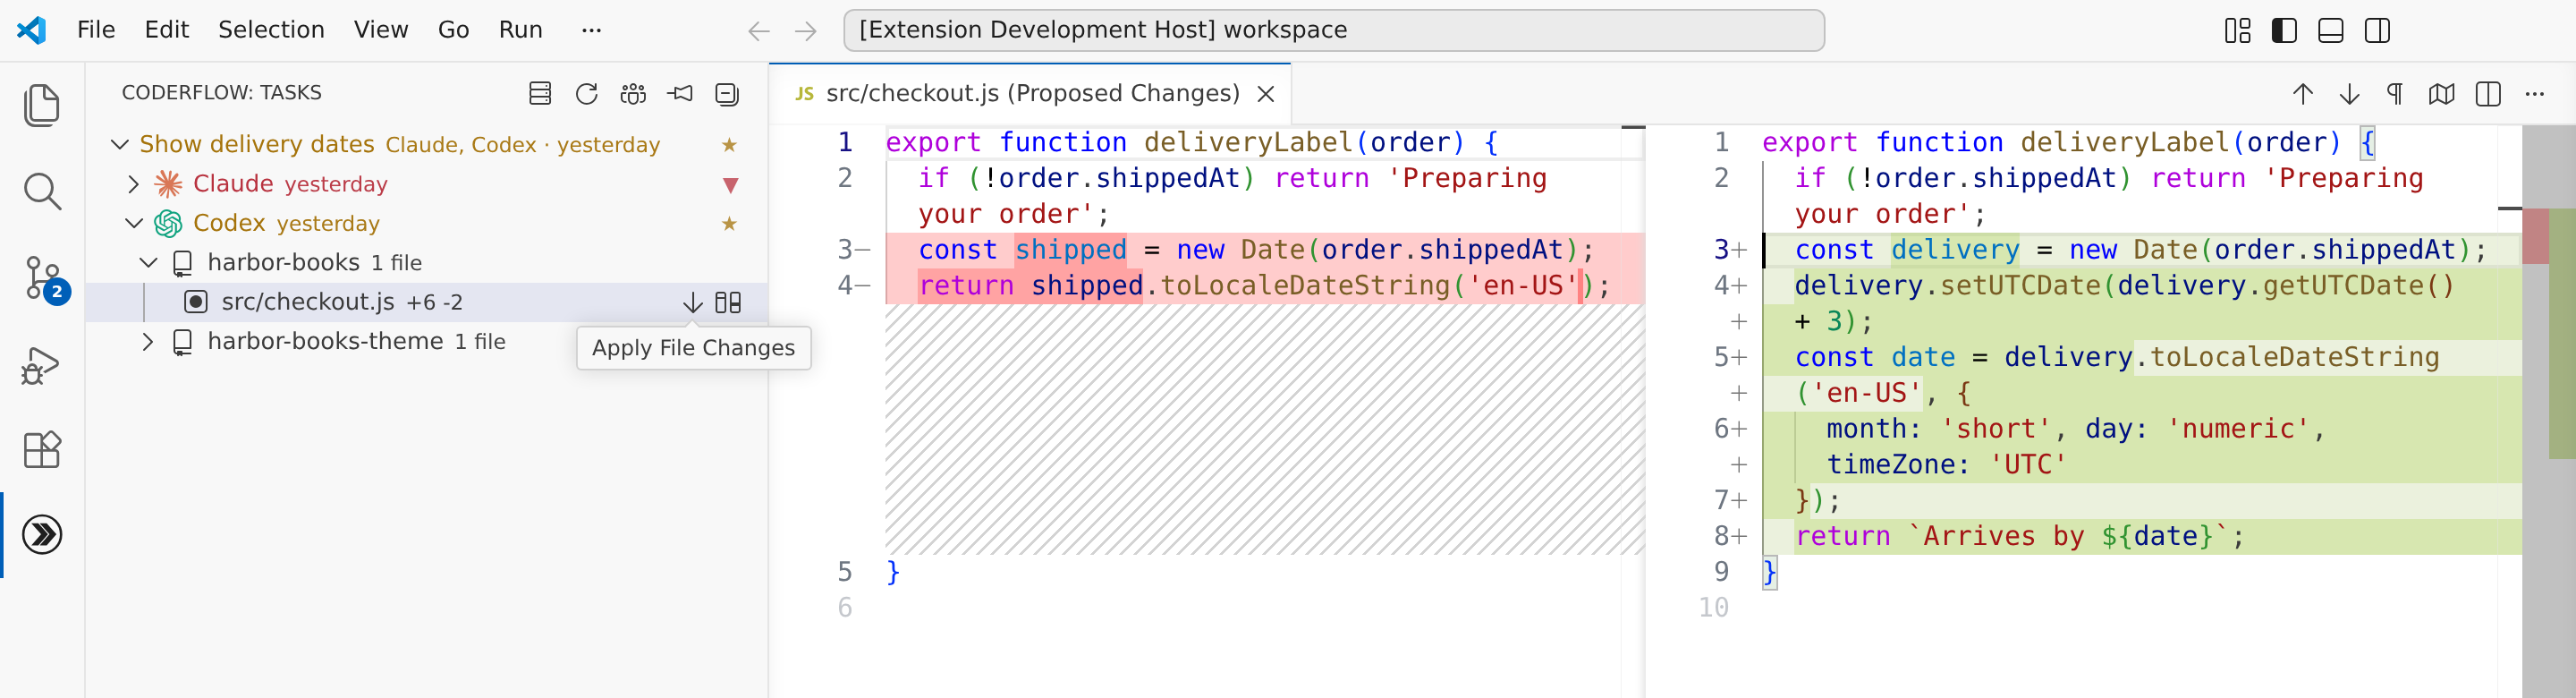Image resolution: width=2576 pixels, height=698 pixels.
Task: Open diff view icon for src/checkout.js
Action: (x=728, y=302)
